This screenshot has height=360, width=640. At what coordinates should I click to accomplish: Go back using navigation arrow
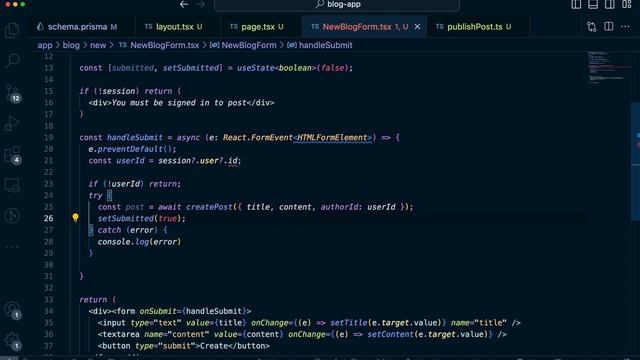click(184, 4)
